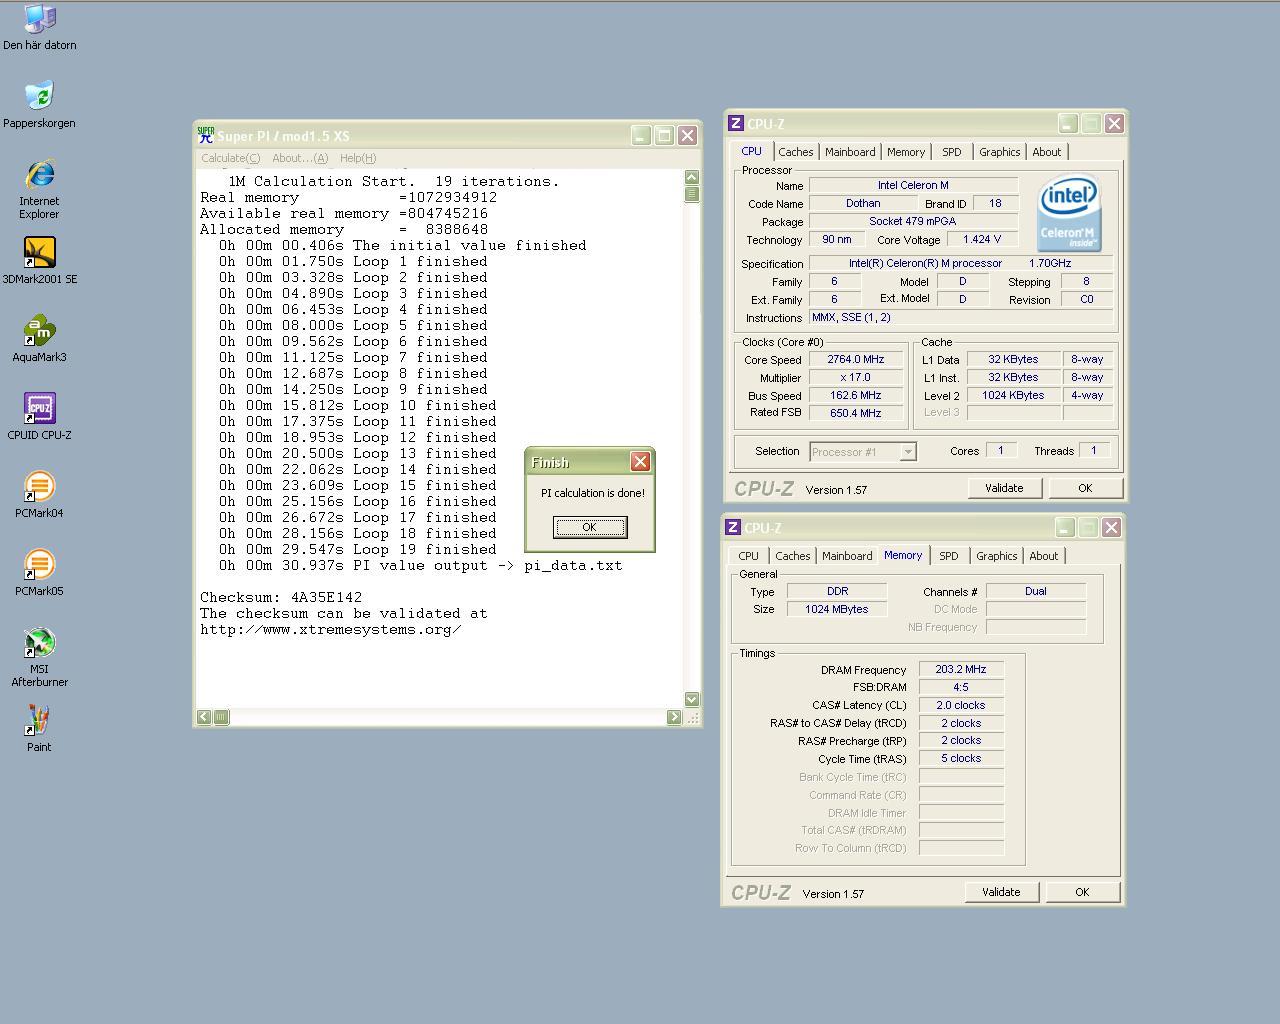Click Super PI title bar app icon
Image resolution: width=1280 pixels, height=1024 pixels.
coord(206,135)
